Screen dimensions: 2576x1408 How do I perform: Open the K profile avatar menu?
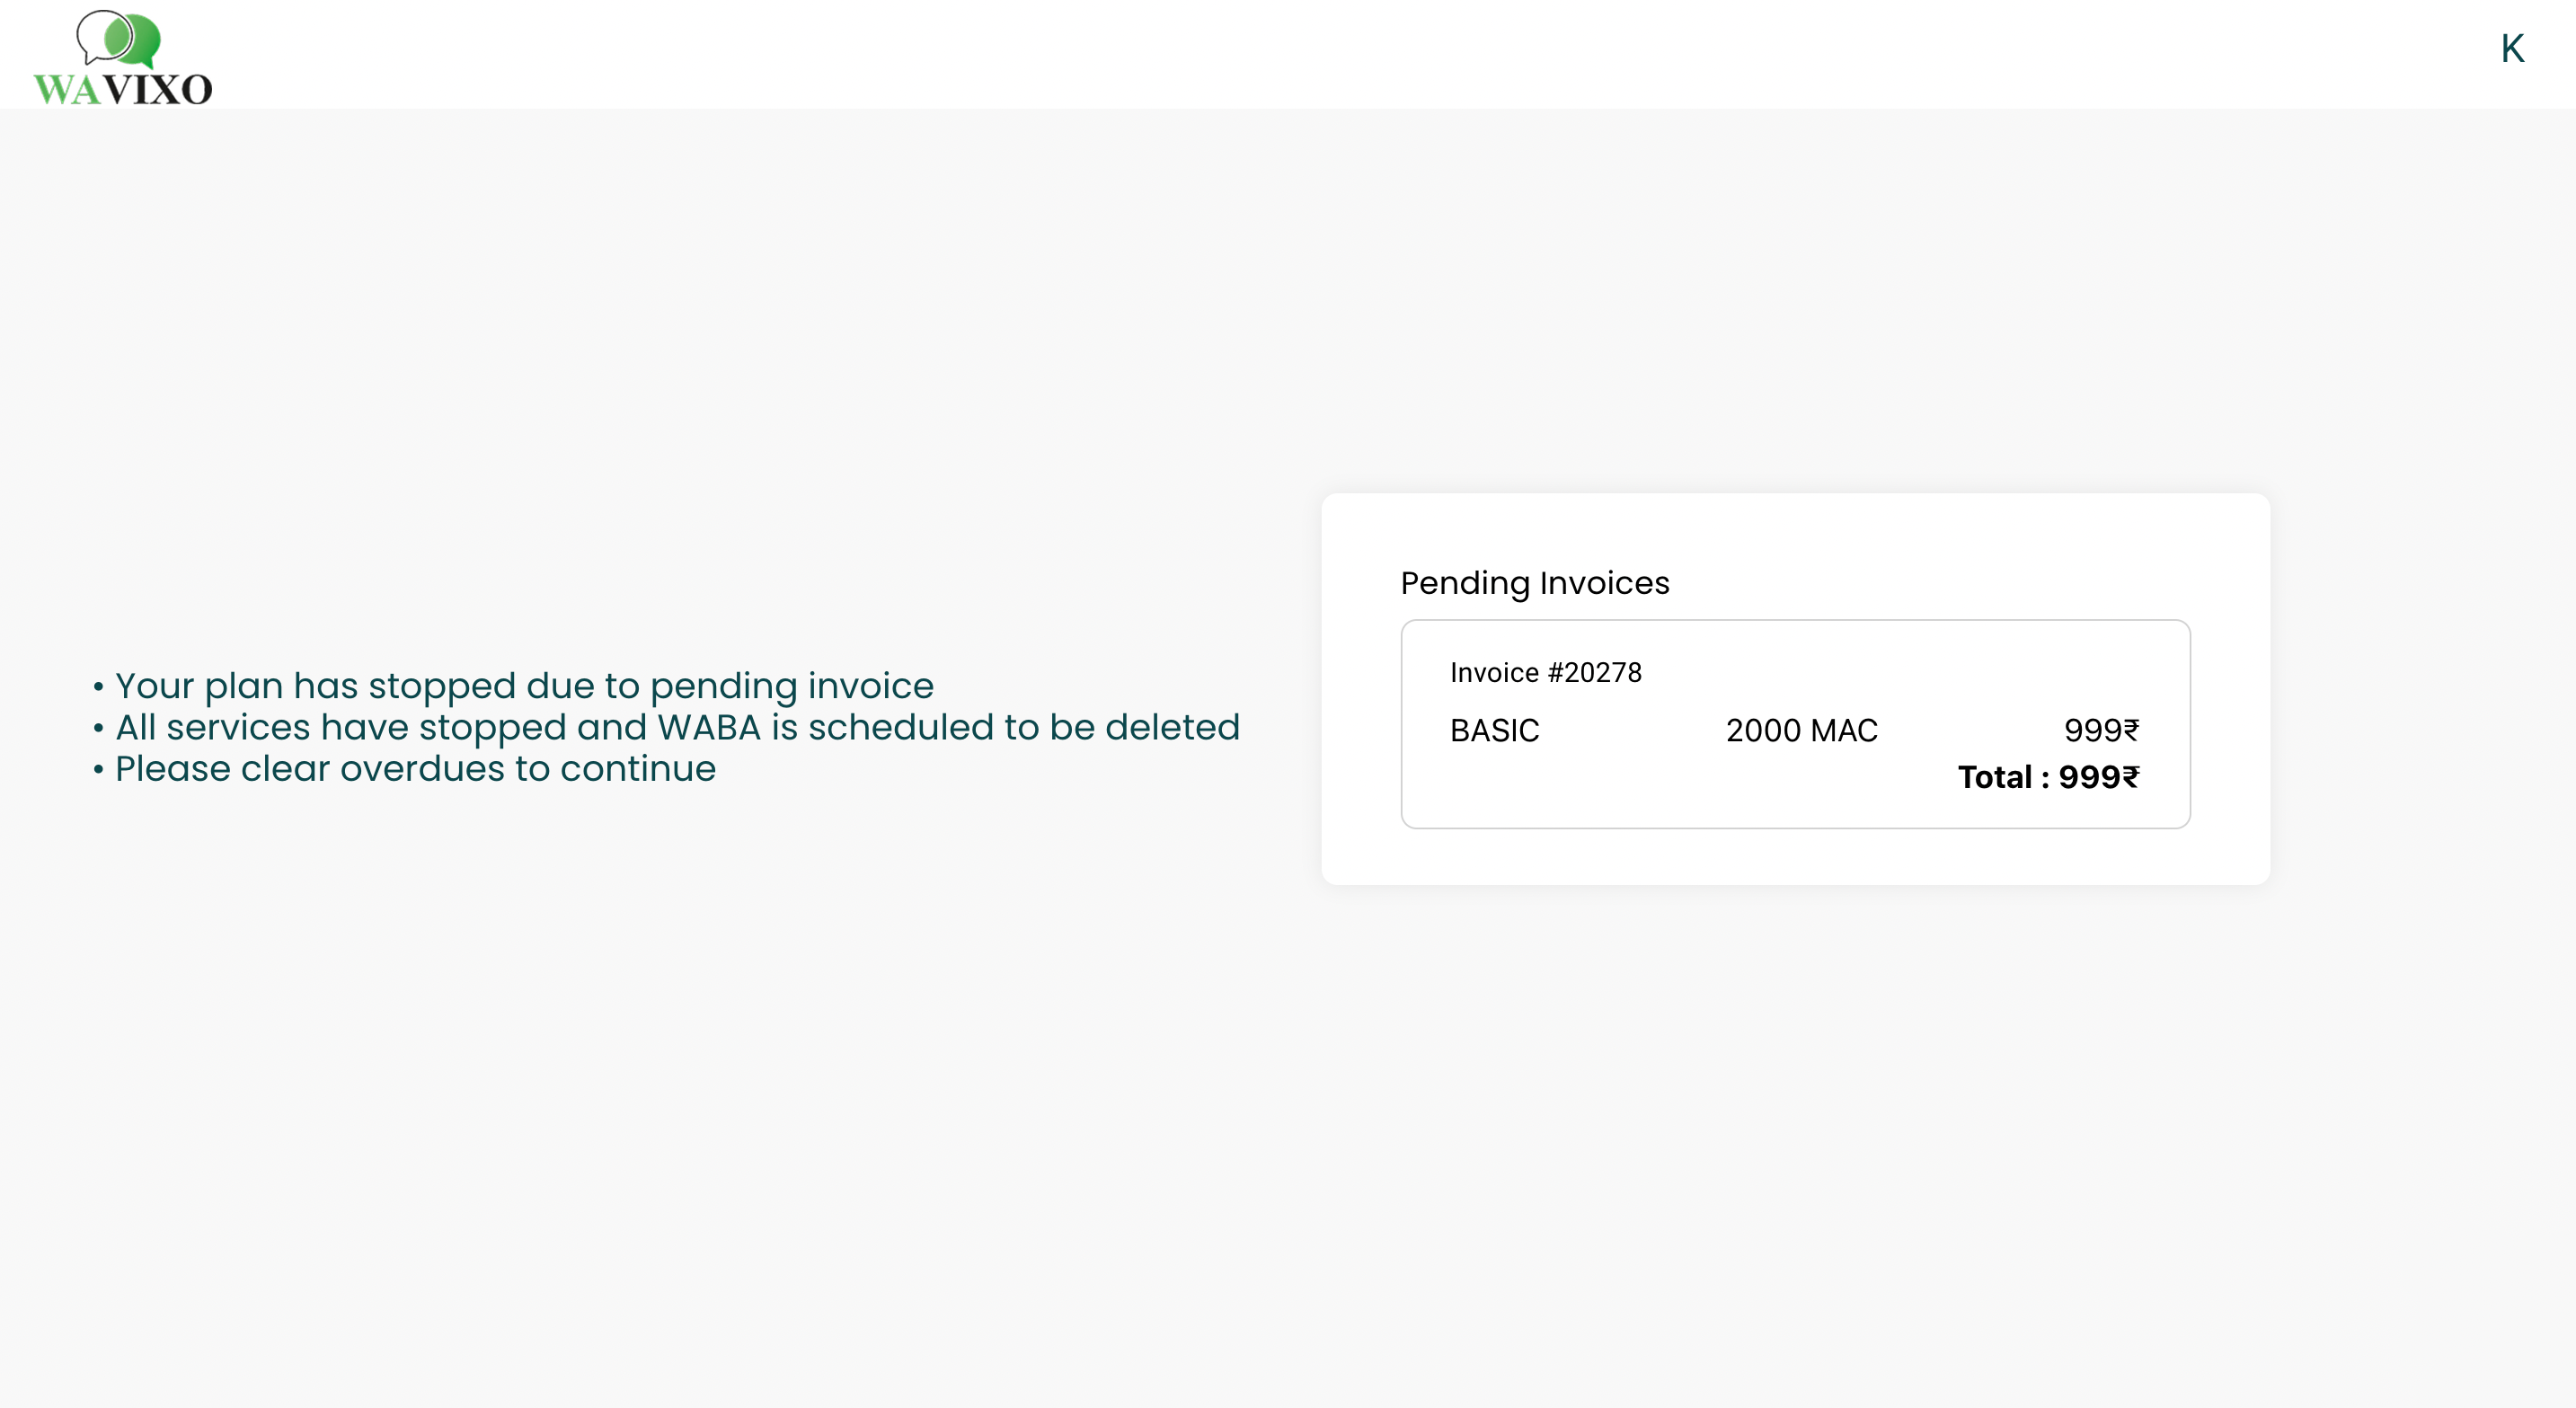tap(2512, 49)
